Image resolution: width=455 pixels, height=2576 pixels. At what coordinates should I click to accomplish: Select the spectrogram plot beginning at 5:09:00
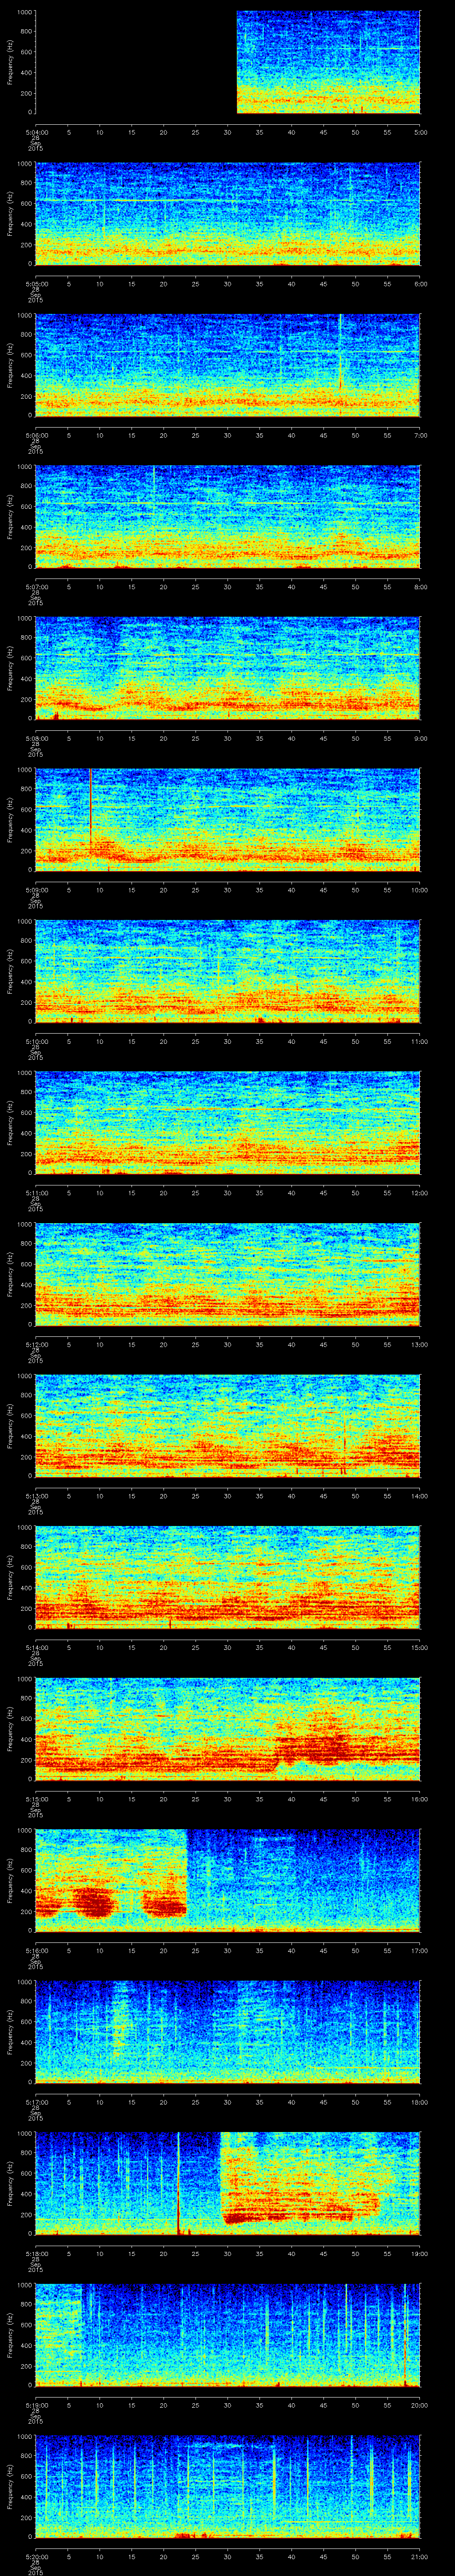coord(227,819)
